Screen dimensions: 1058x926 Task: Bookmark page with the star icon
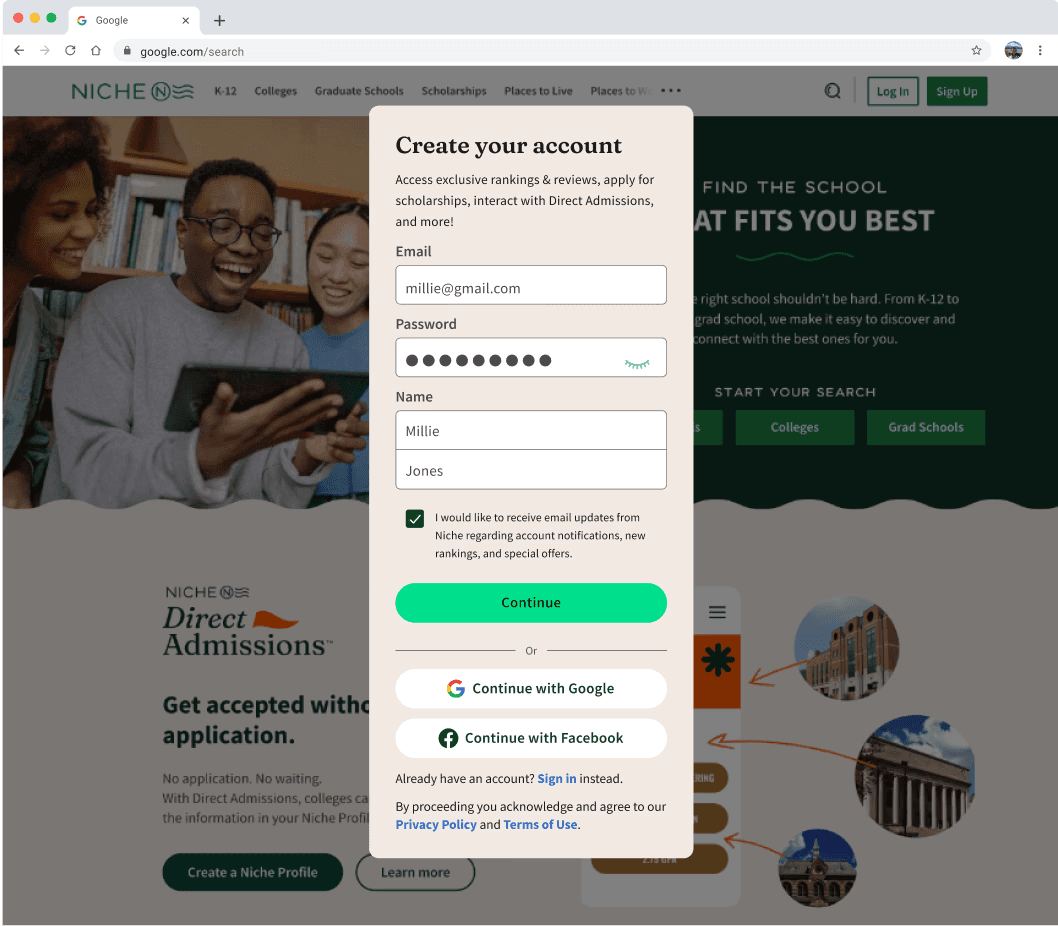click(976, 51)
